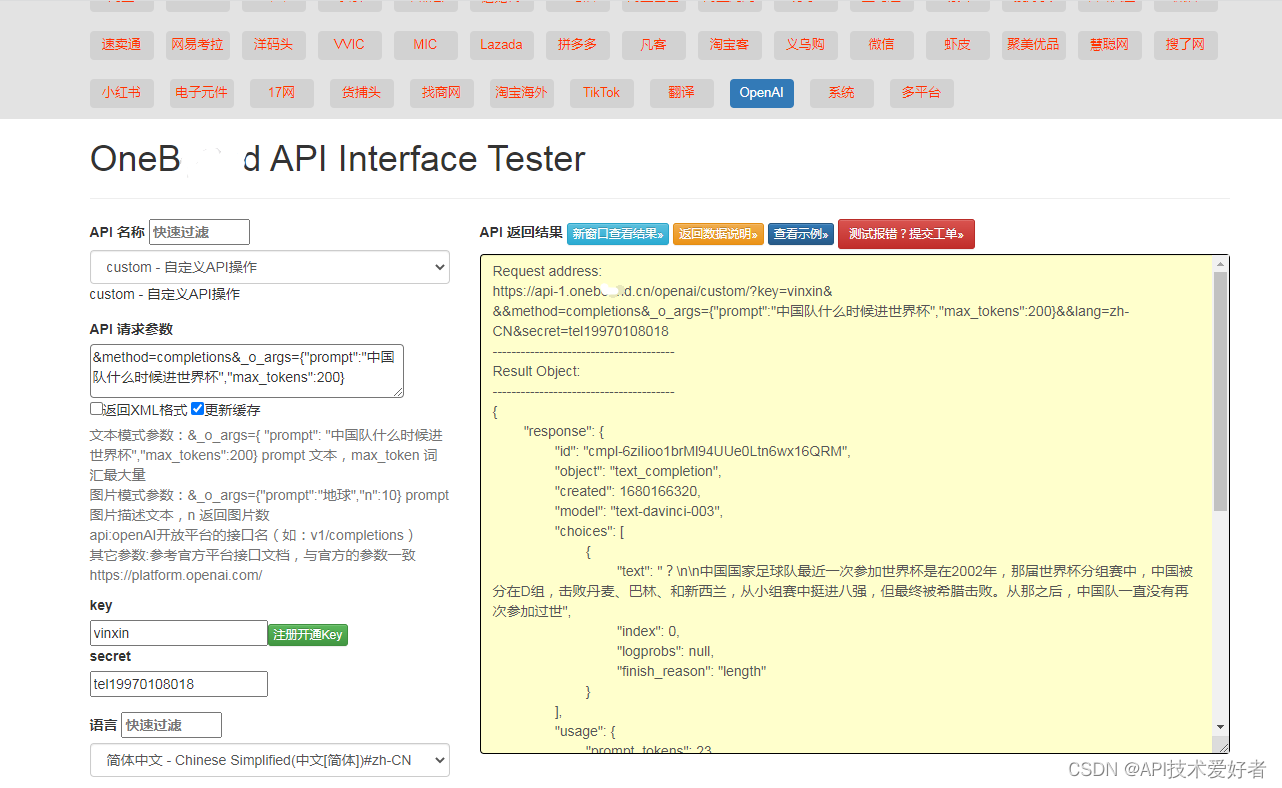Click the "Result Object:" line
This screenshot has width=1282, height=788.
point(536,371)
